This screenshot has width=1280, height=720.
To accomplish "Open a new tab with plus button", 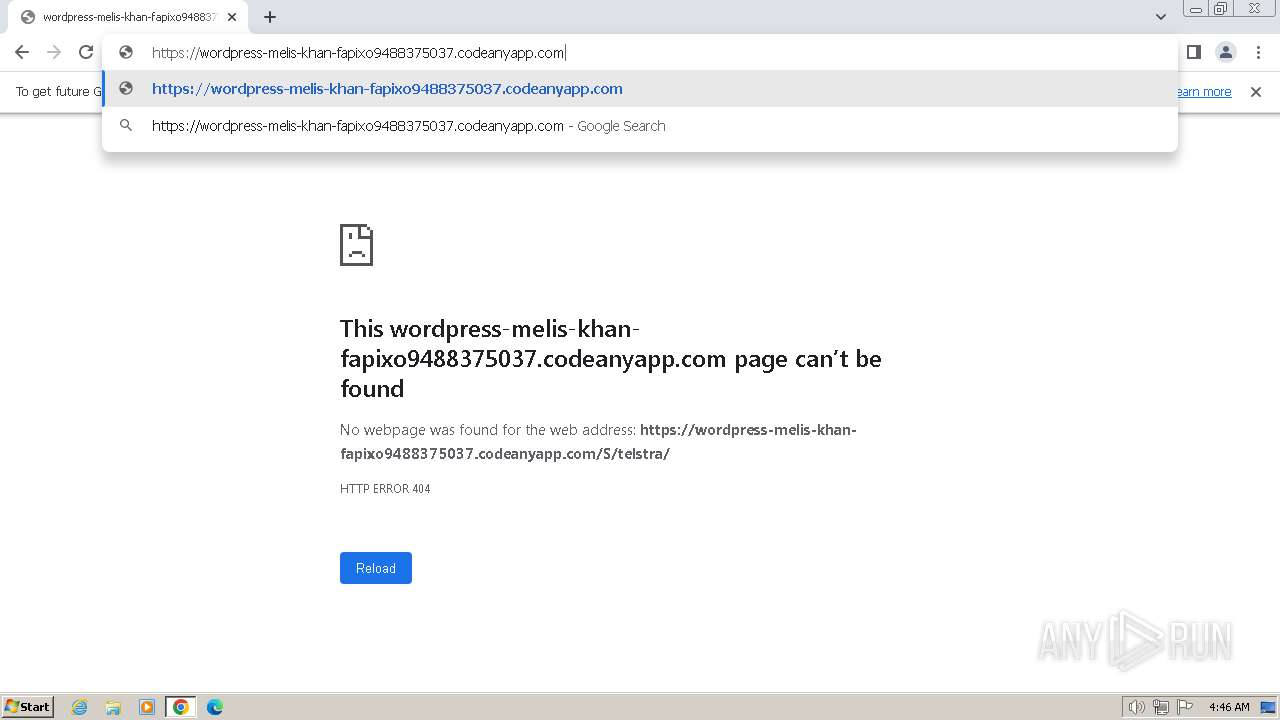I will 270,17.
